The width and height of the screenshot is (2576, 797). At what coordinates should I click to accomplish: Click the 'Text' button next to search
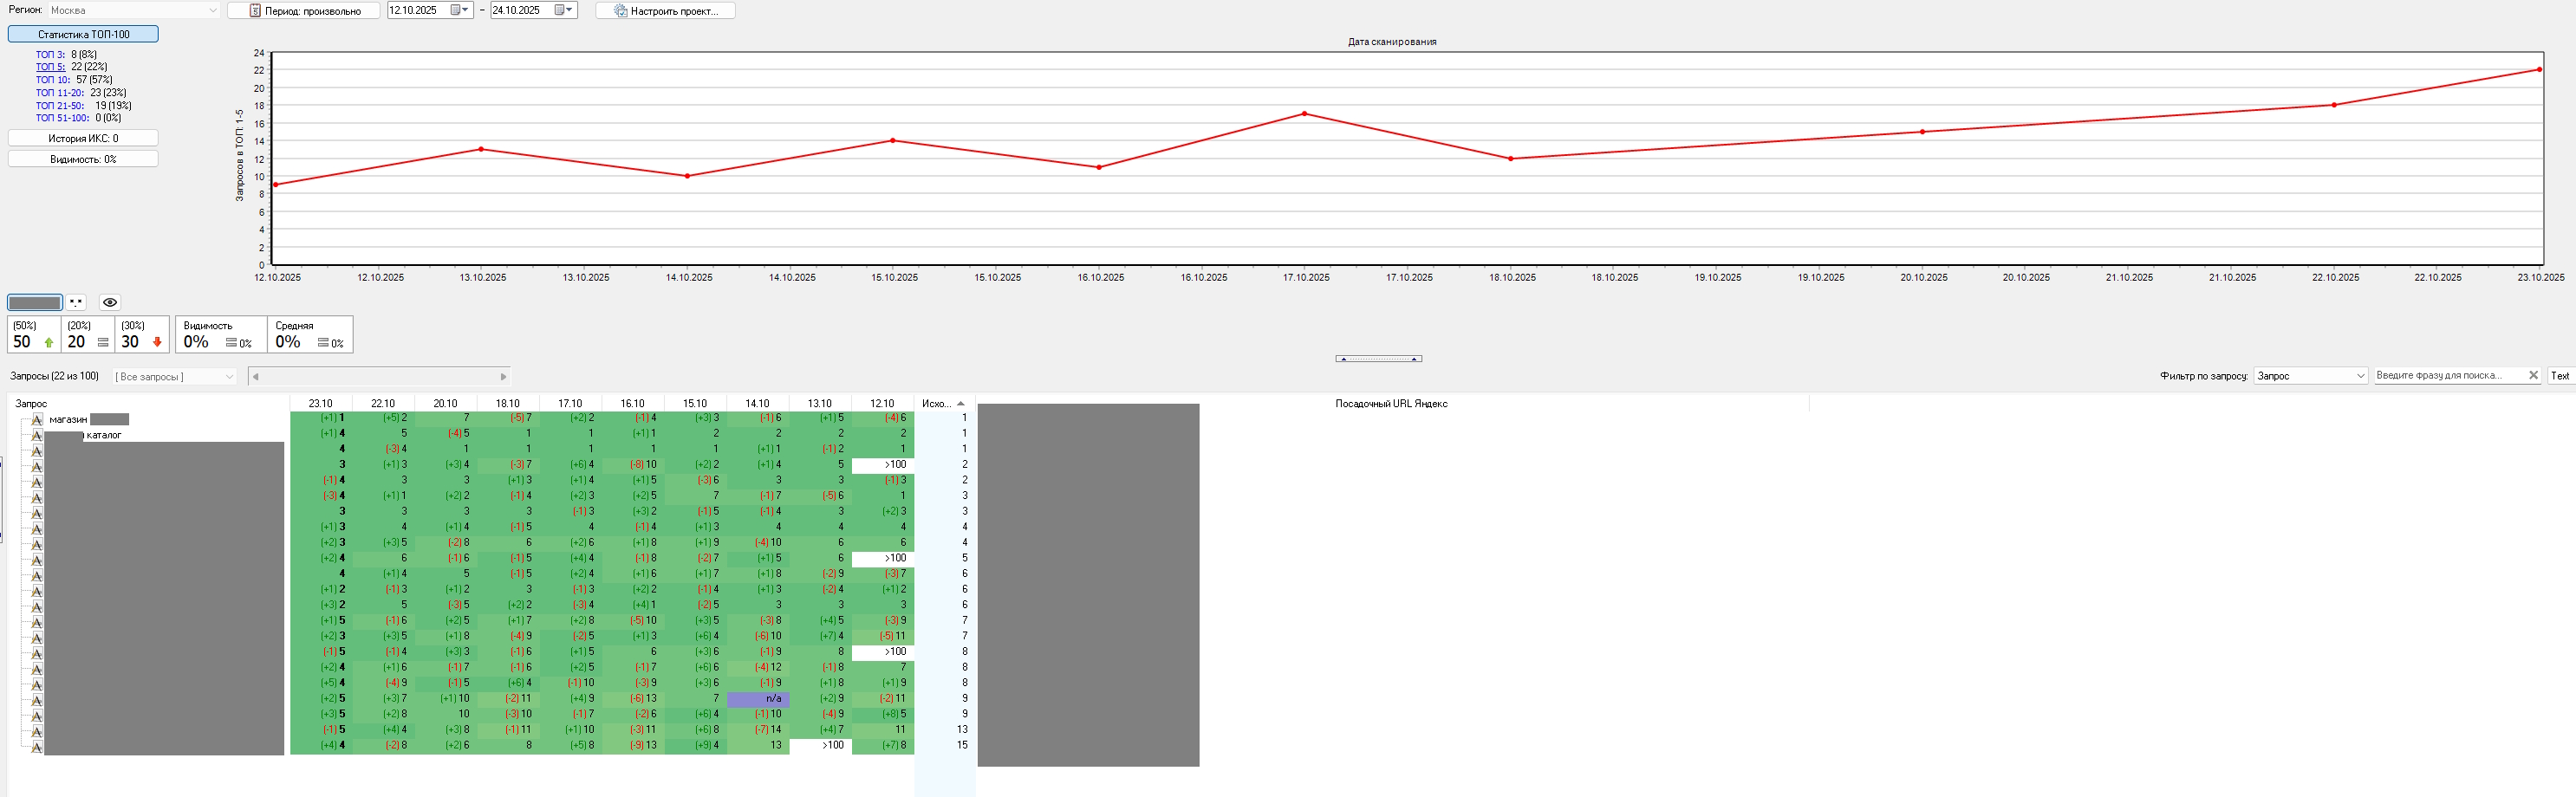pyautogui.click(x=2560, y=376)
